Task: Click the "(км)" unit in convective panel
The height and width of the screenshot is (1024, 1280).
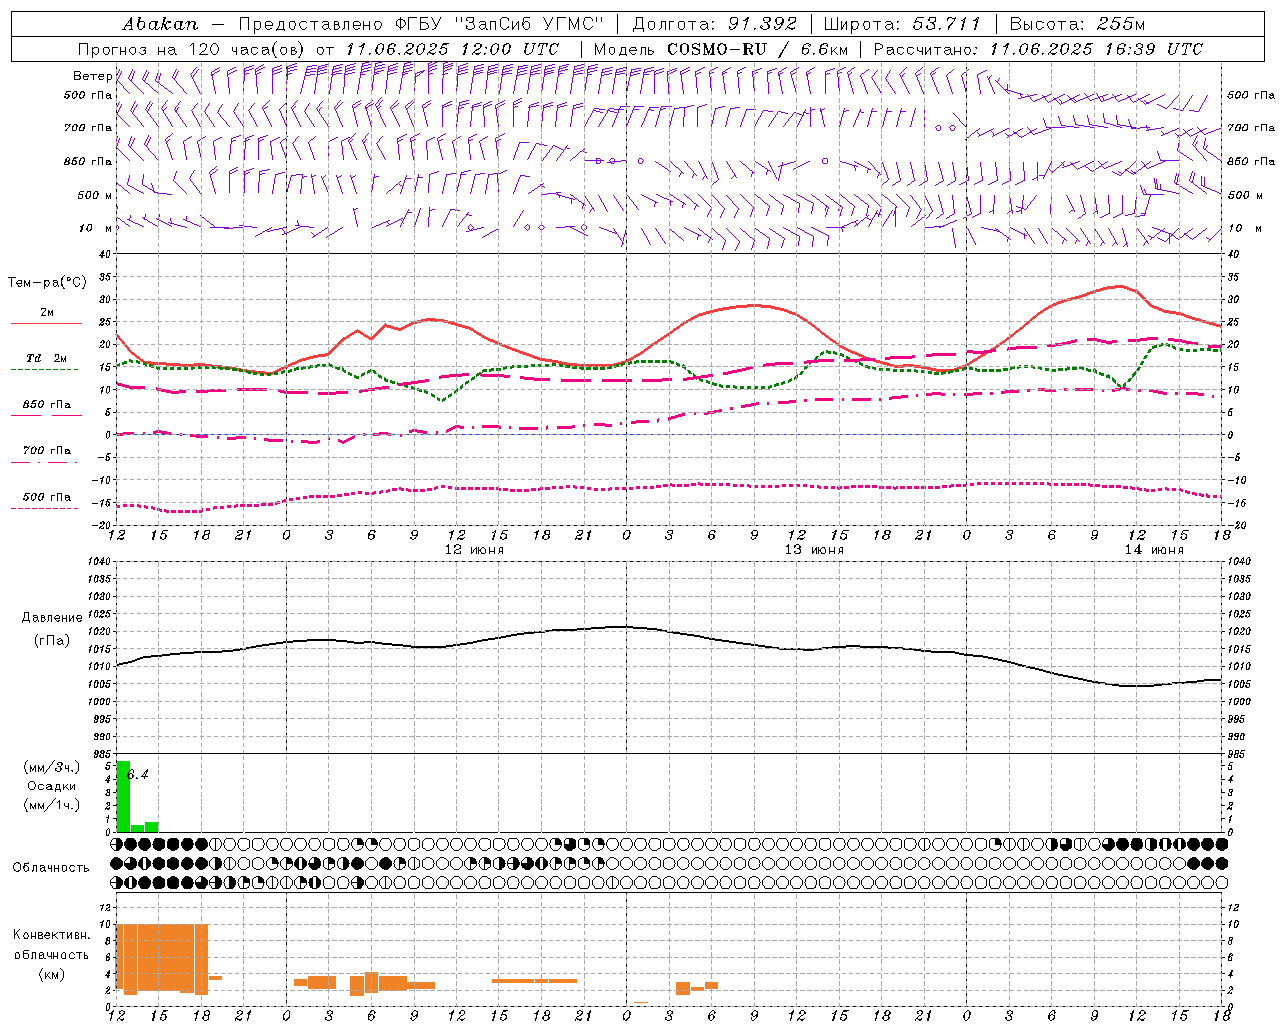Action: pos(51,974)
